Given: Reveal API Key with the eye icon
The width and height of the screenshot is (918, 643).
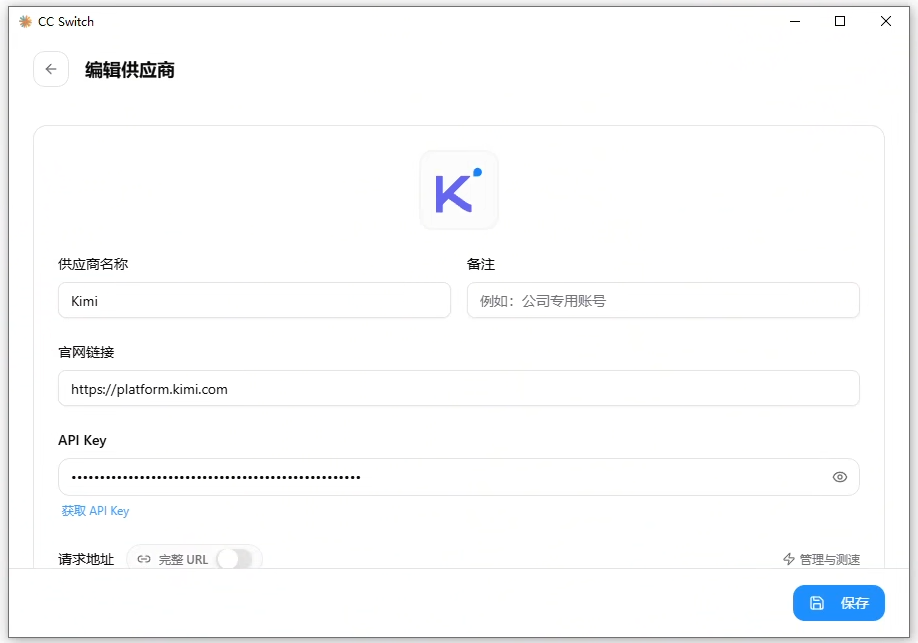Looking at the screenshot, I should pyautogui.click(x=840, y=477).
